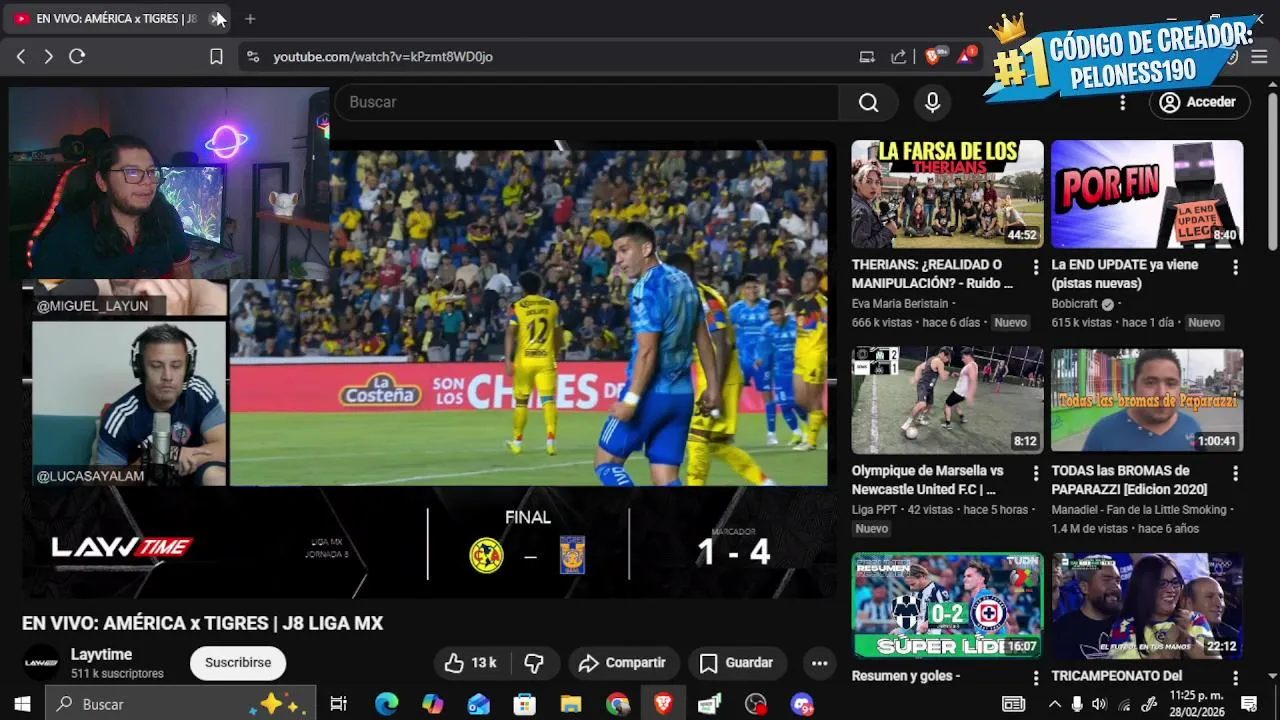
Task: Open Outlook from the taskbar
Action: (478, 704)
